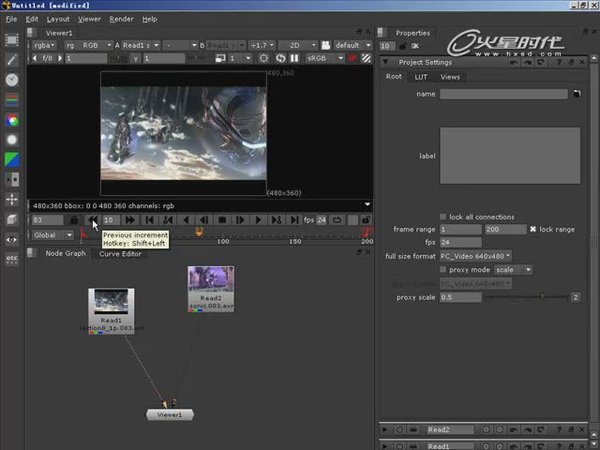Open the Draw nodes brush icon
The image size is (600, 450).
point(12,59)
